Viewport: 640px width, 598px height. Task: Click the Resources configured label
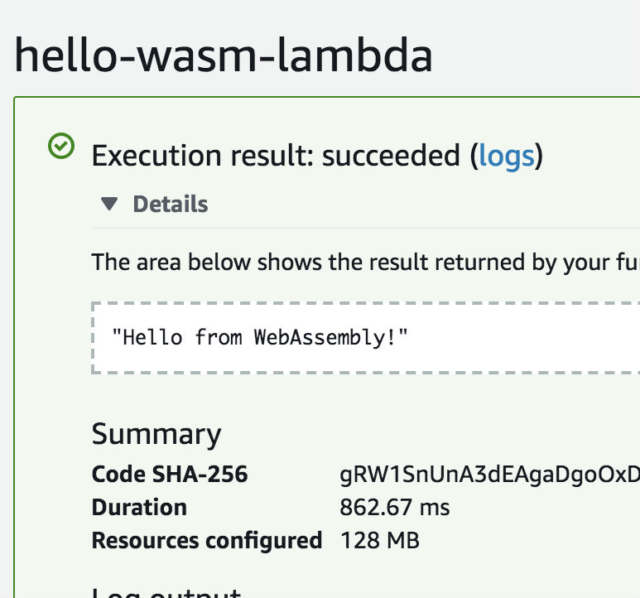(207, 540)
